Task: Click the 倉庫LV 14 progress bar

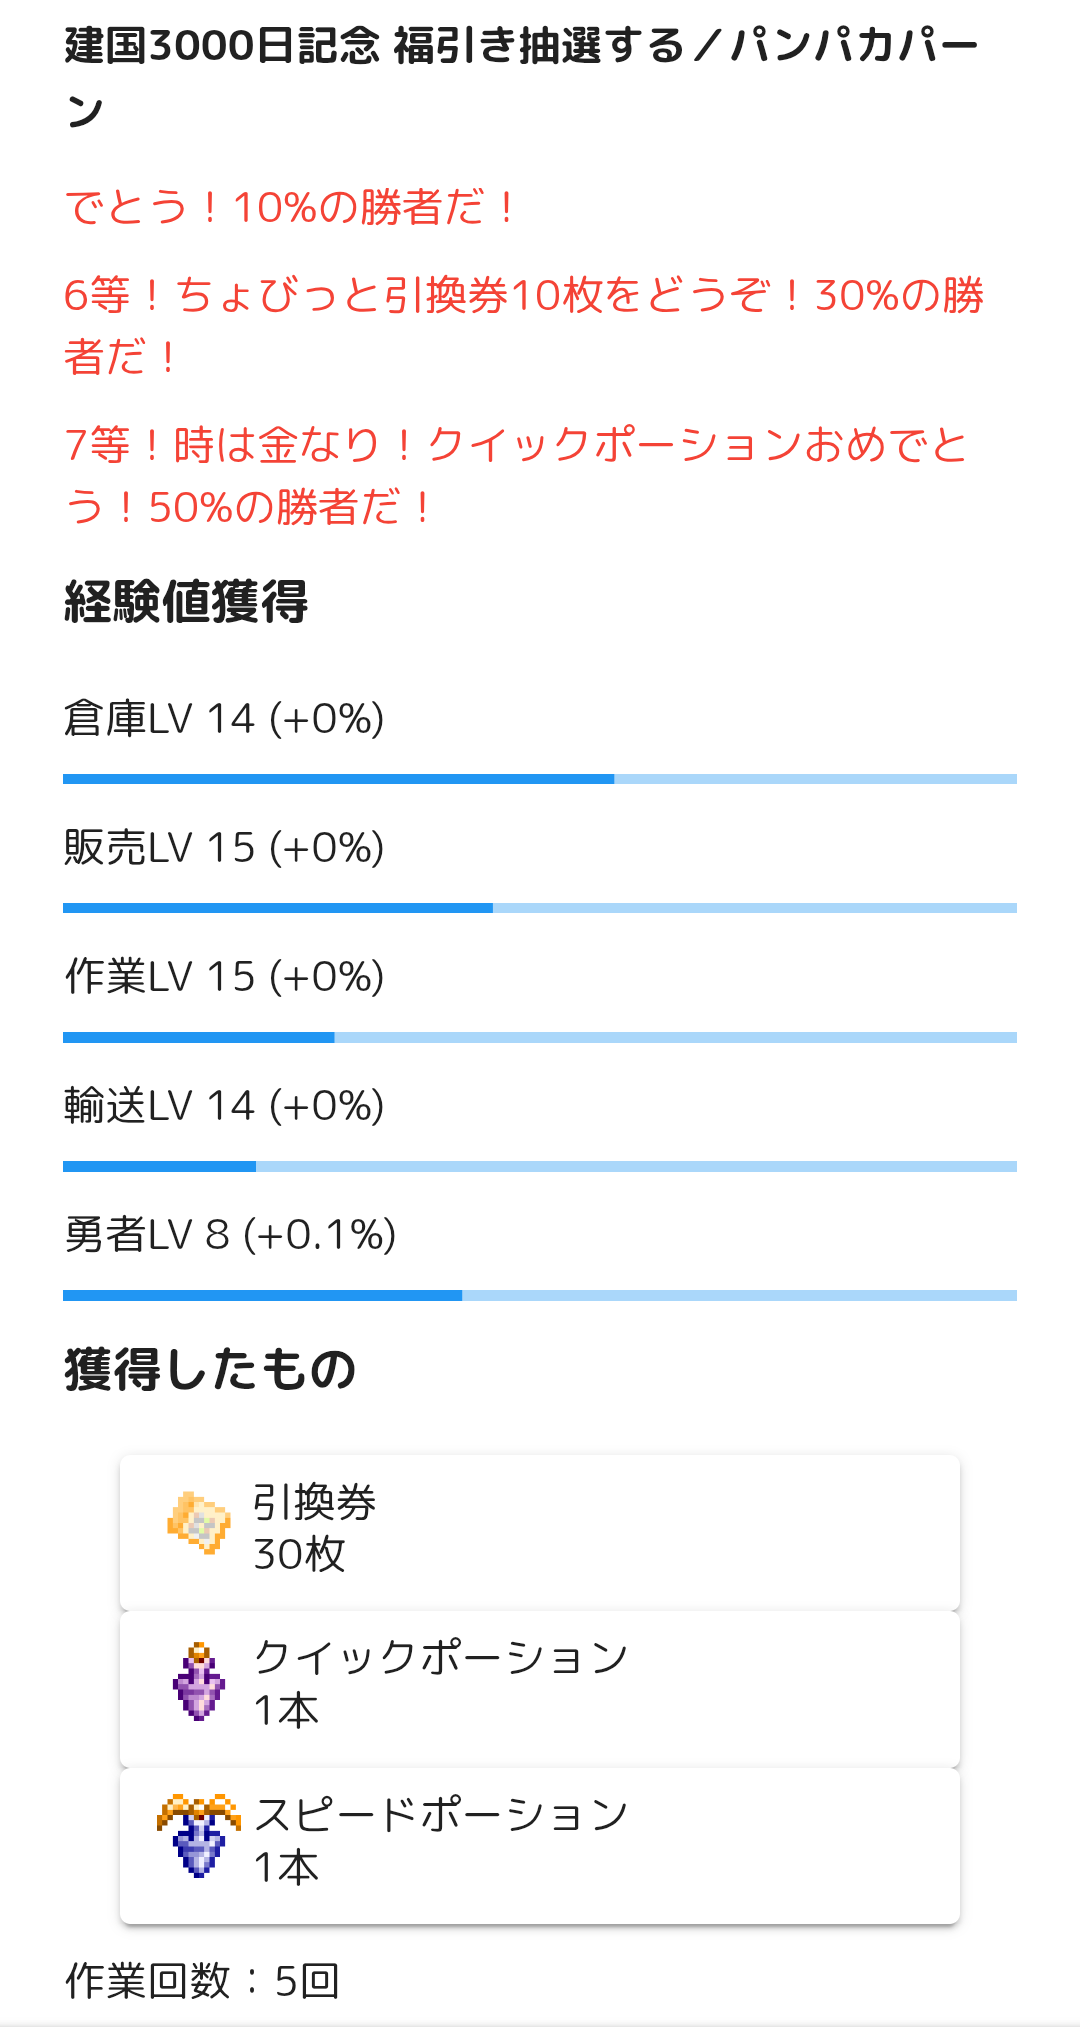Action: tap(540, 779)
